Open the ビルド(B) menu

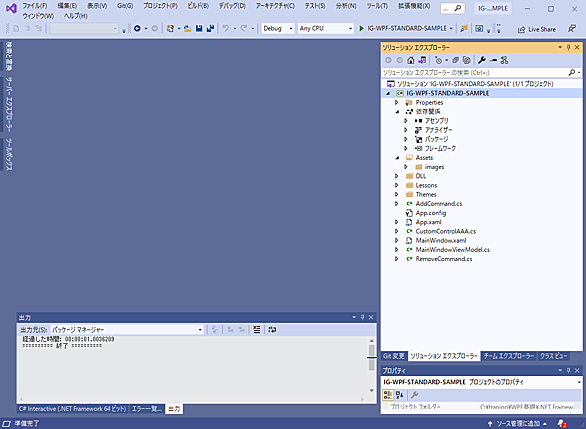point(198,6)
